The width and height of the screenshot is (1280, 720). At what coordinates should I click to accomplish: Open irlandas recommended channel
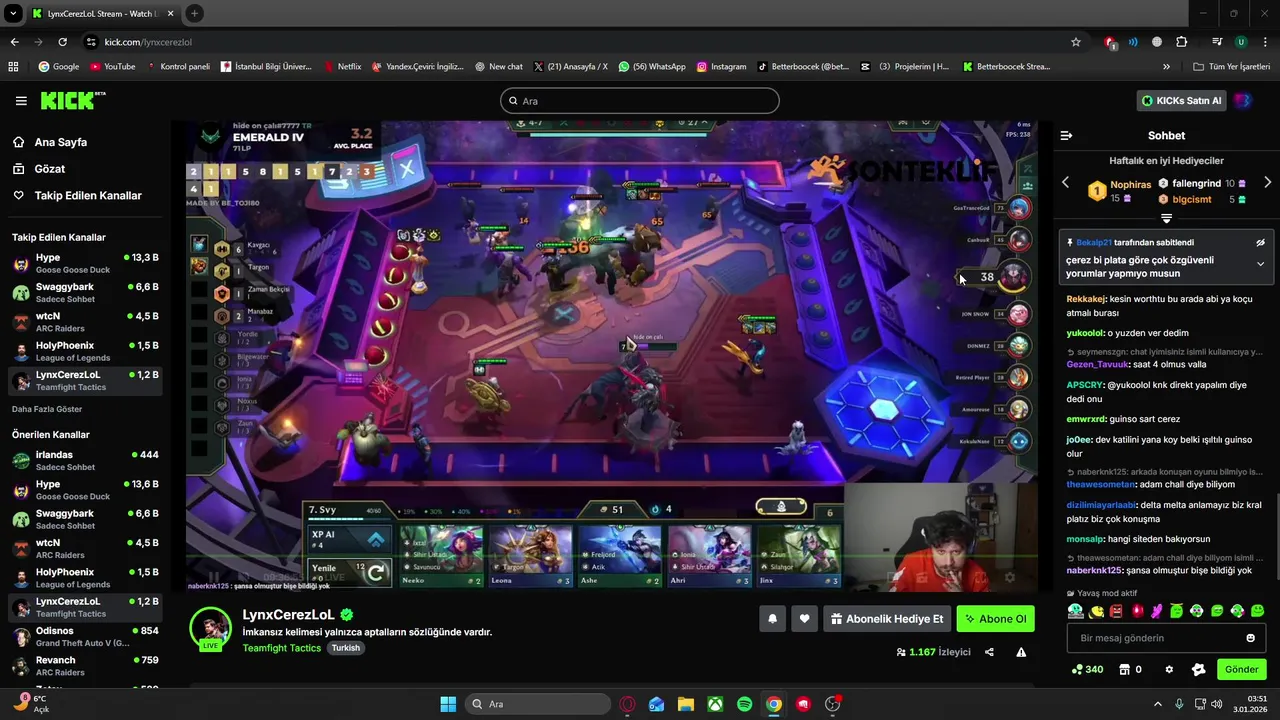[85, 460]
